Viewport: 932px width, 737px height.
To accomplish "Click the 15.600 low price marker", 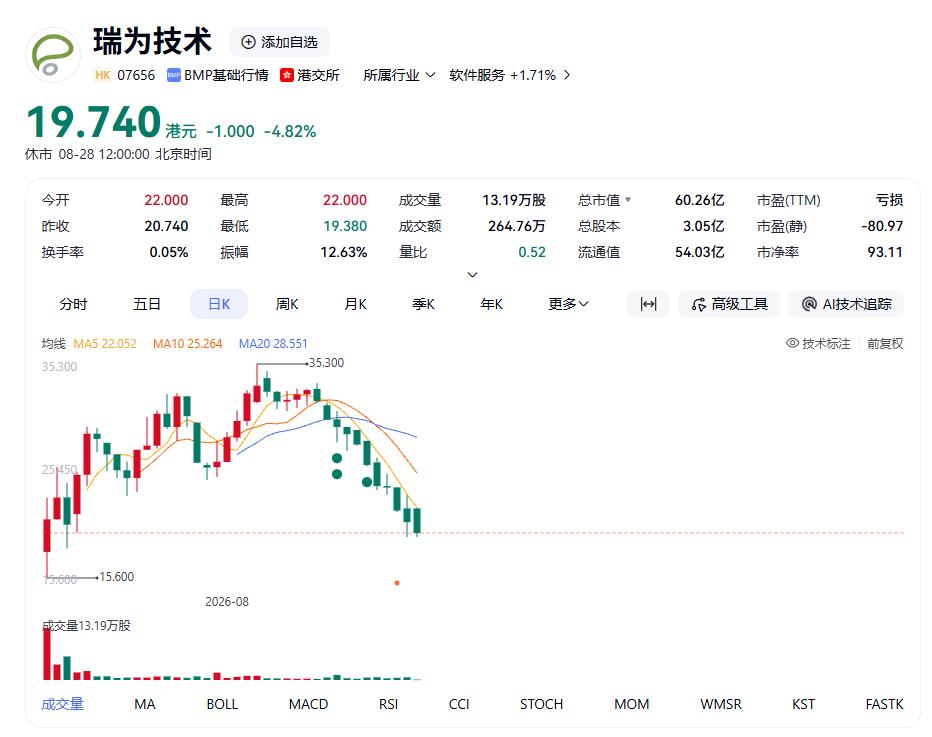I will point(116,577).
